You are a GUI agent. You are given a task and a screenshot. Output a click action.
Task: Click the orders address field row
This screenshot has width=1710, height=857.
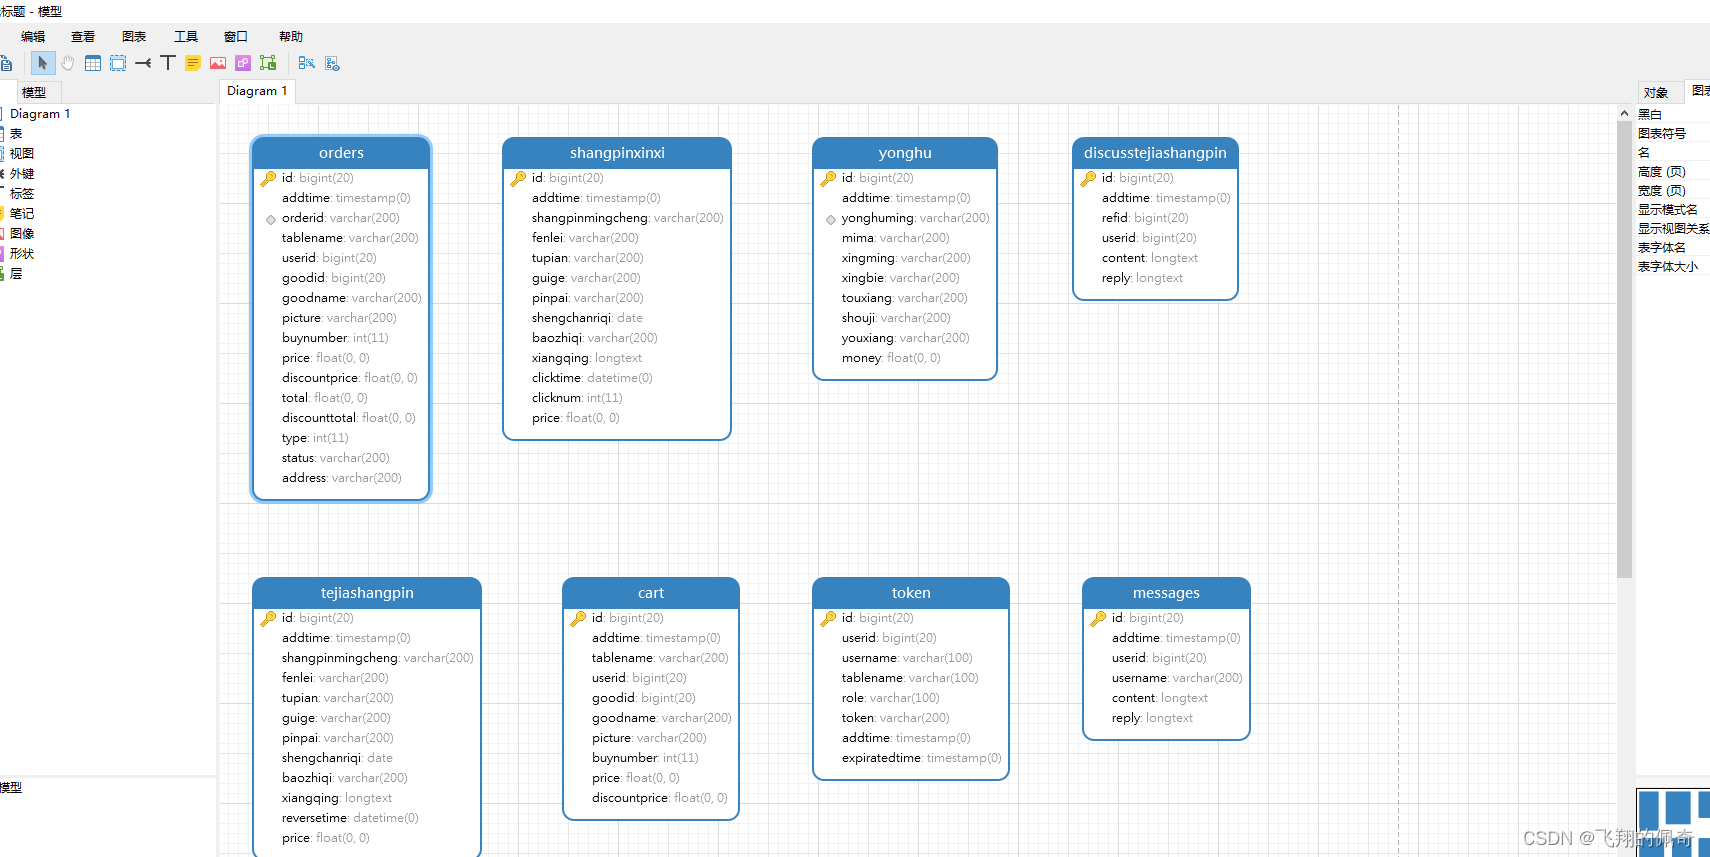pos(341,478)
